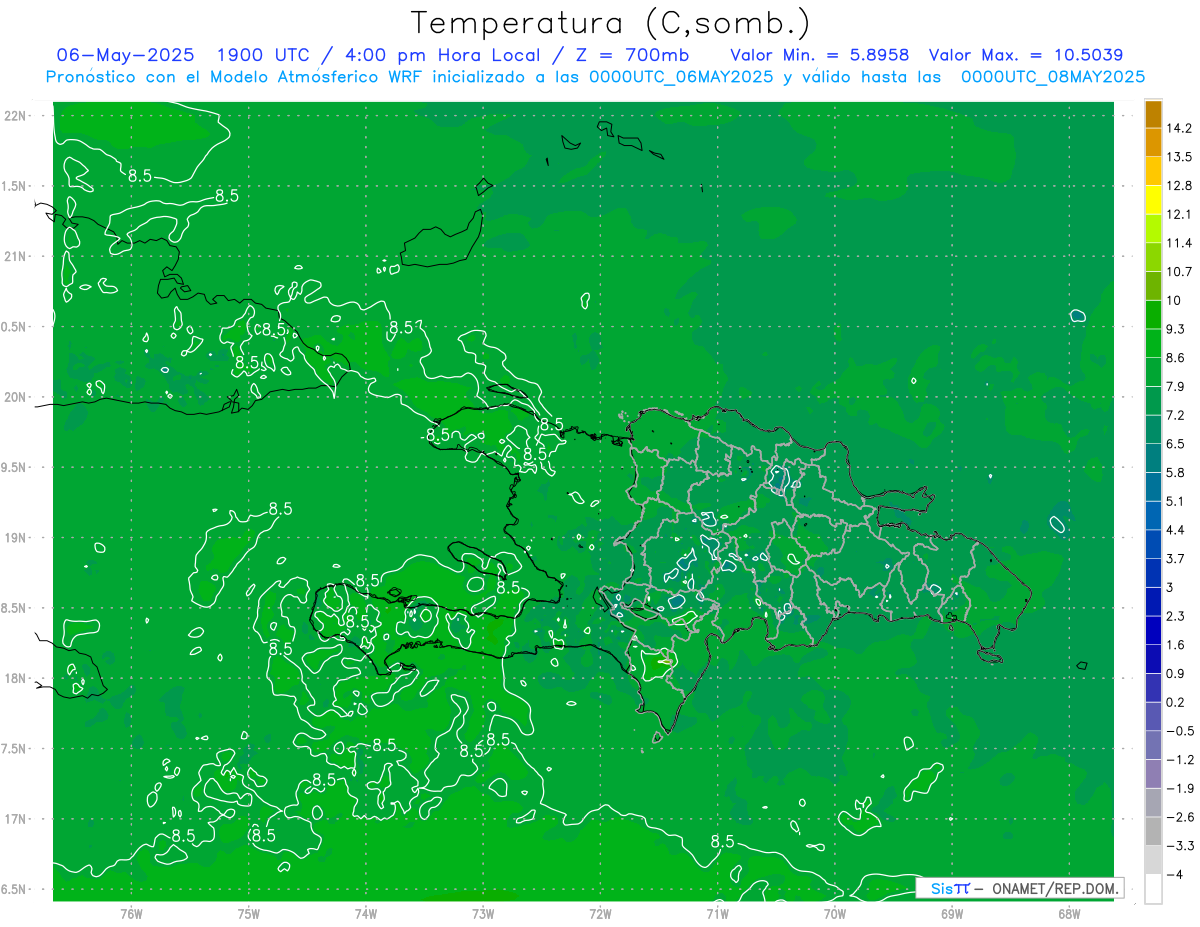Screen dimensions: 1200x927
Task: Click the 7.2 legend value
Action: pos(1177,415)
